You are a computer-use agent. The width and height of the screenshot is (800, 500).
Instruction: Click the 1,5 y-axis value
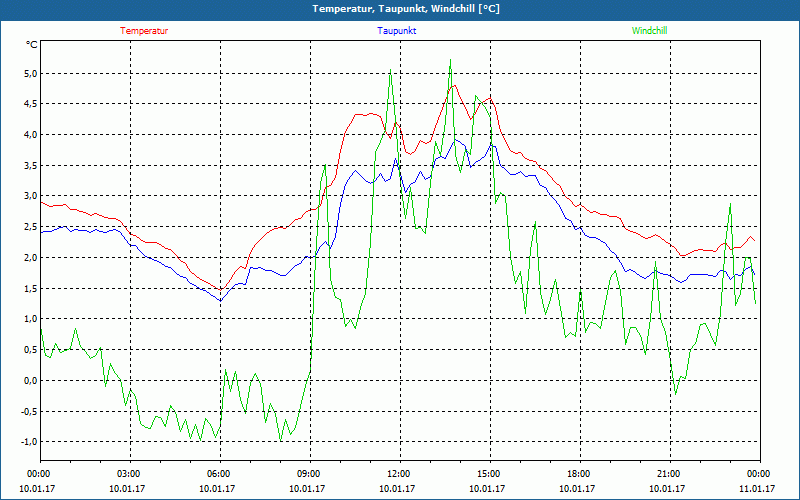point(31,288)
